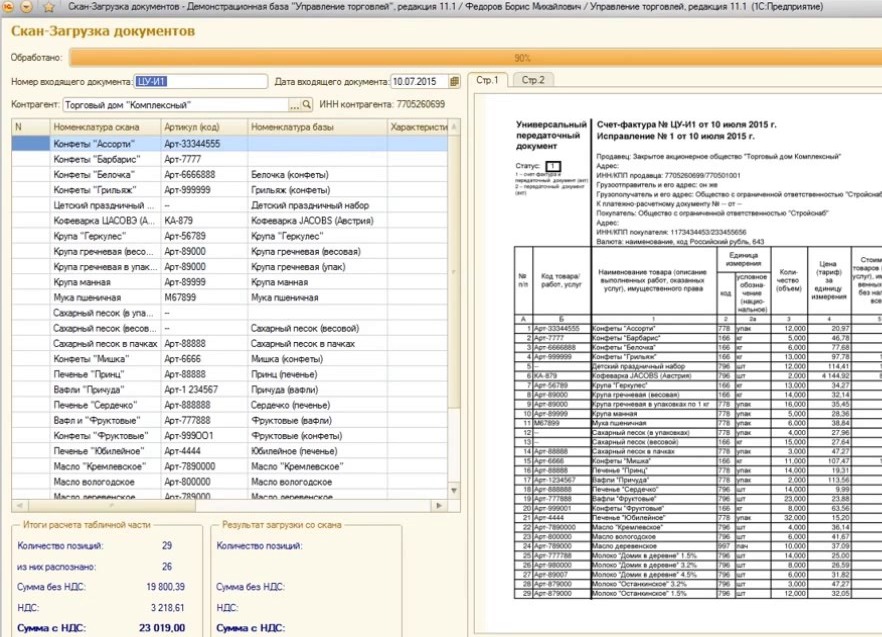Click the 90% progress bar
Viewport: 882px width, 637px height.
(476, 58)
